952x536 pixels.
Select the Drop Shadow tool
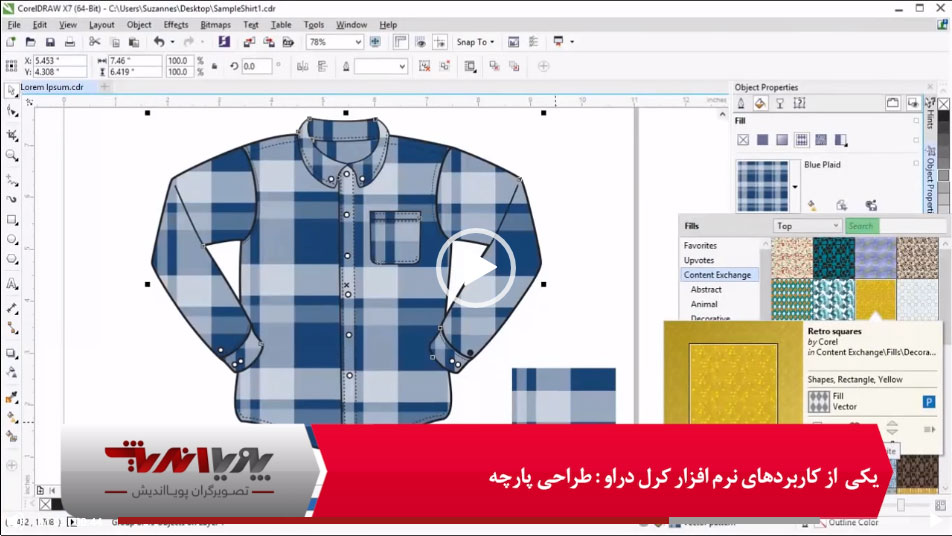[11, 353]
